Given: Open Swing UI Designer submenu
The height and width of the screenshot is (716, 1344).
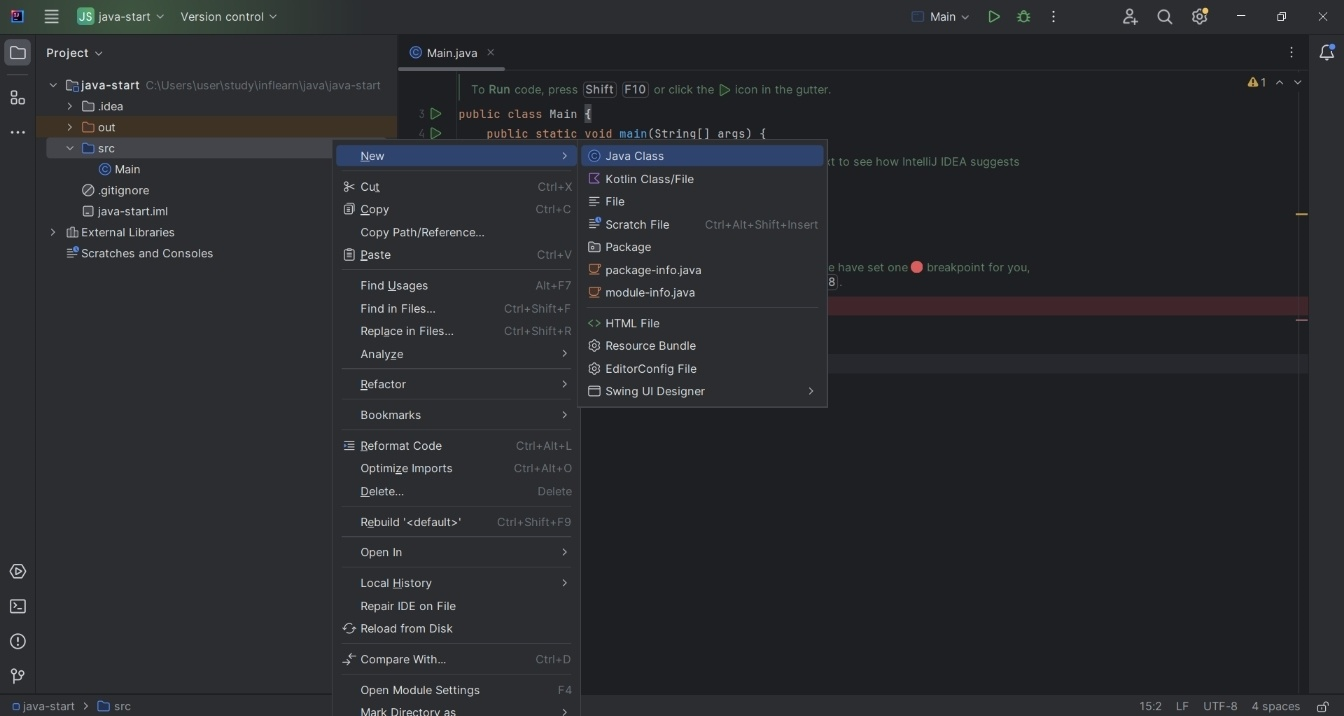Looking at the screenshot, I should point(703,391).
